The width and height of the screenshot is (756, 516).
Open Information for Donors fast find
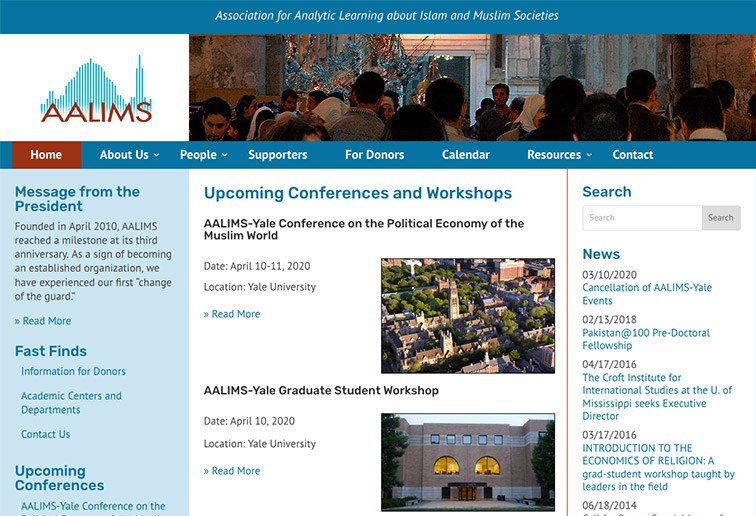pyautogui.click(x=73, y=372)
